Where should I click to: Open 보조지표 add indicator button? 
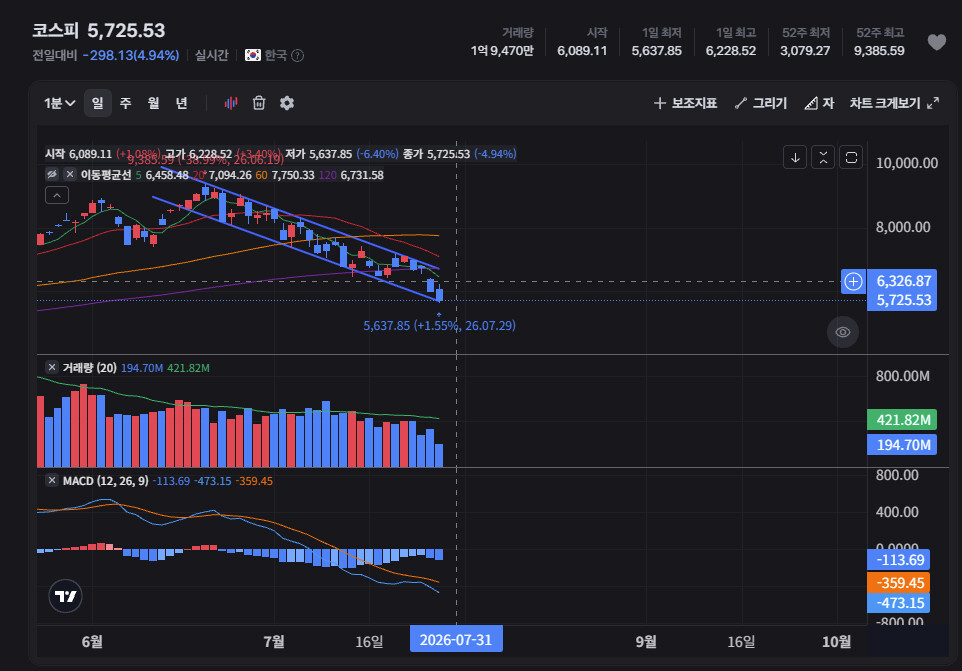[x=685, y=103]
